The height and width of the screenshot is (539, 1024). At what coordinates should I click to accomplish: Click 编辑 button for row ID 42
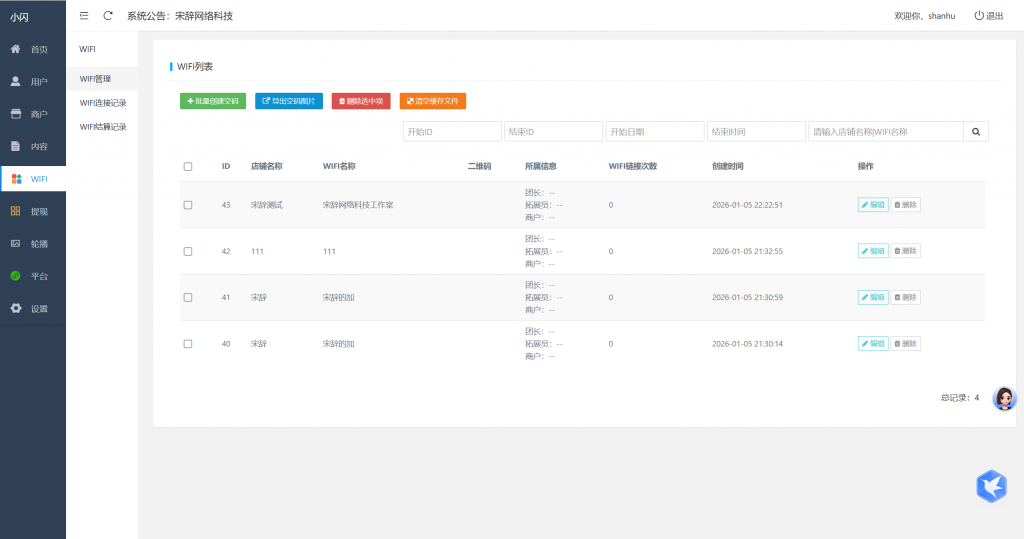pos(873,251)
